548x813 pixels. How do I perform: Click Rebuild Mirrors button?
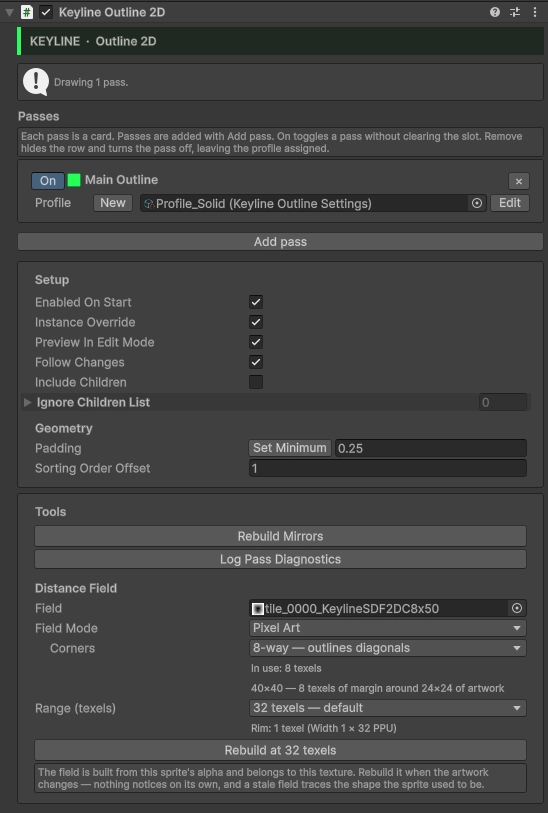click(280, 536)
